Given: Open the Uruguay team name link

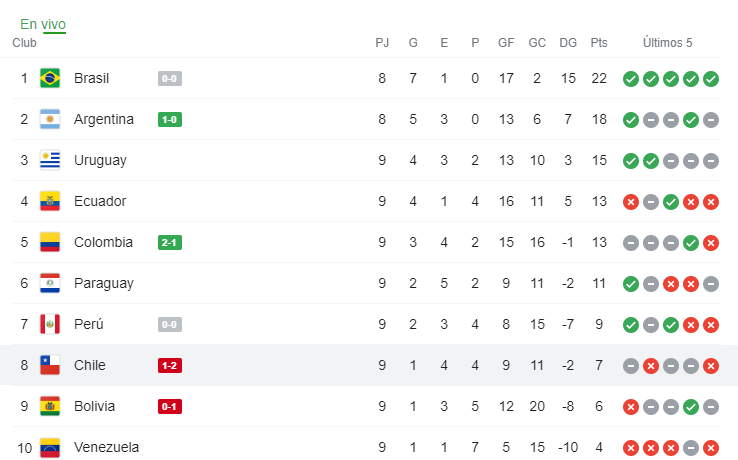Looking at the screenshot, I should [x=100, y=160].
